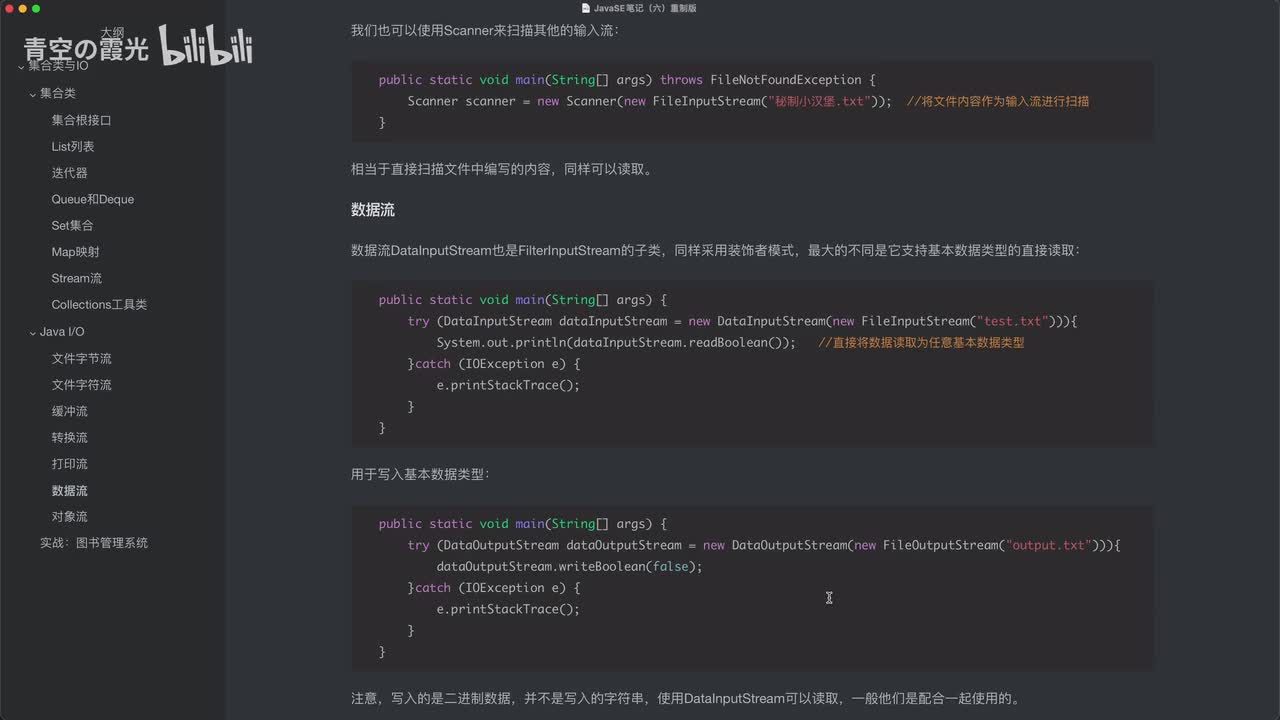Open the 集合根接口 outline entry
This screenshot has width=1280, height=720.
(x=81, y=120)
